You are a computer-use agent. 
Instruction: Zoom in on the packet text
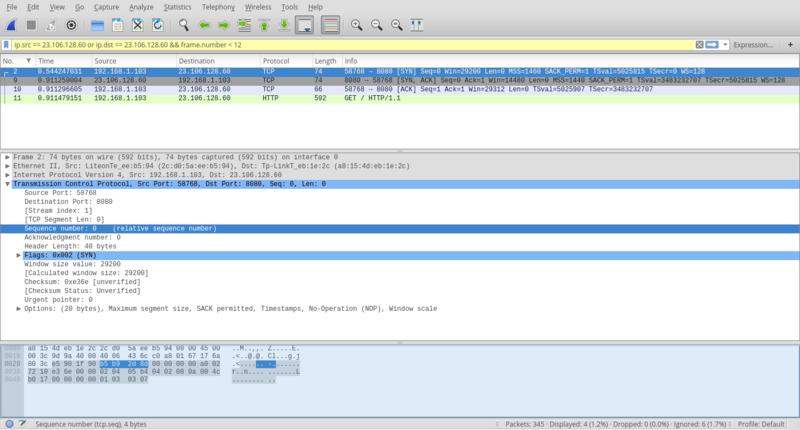[357, 24]
